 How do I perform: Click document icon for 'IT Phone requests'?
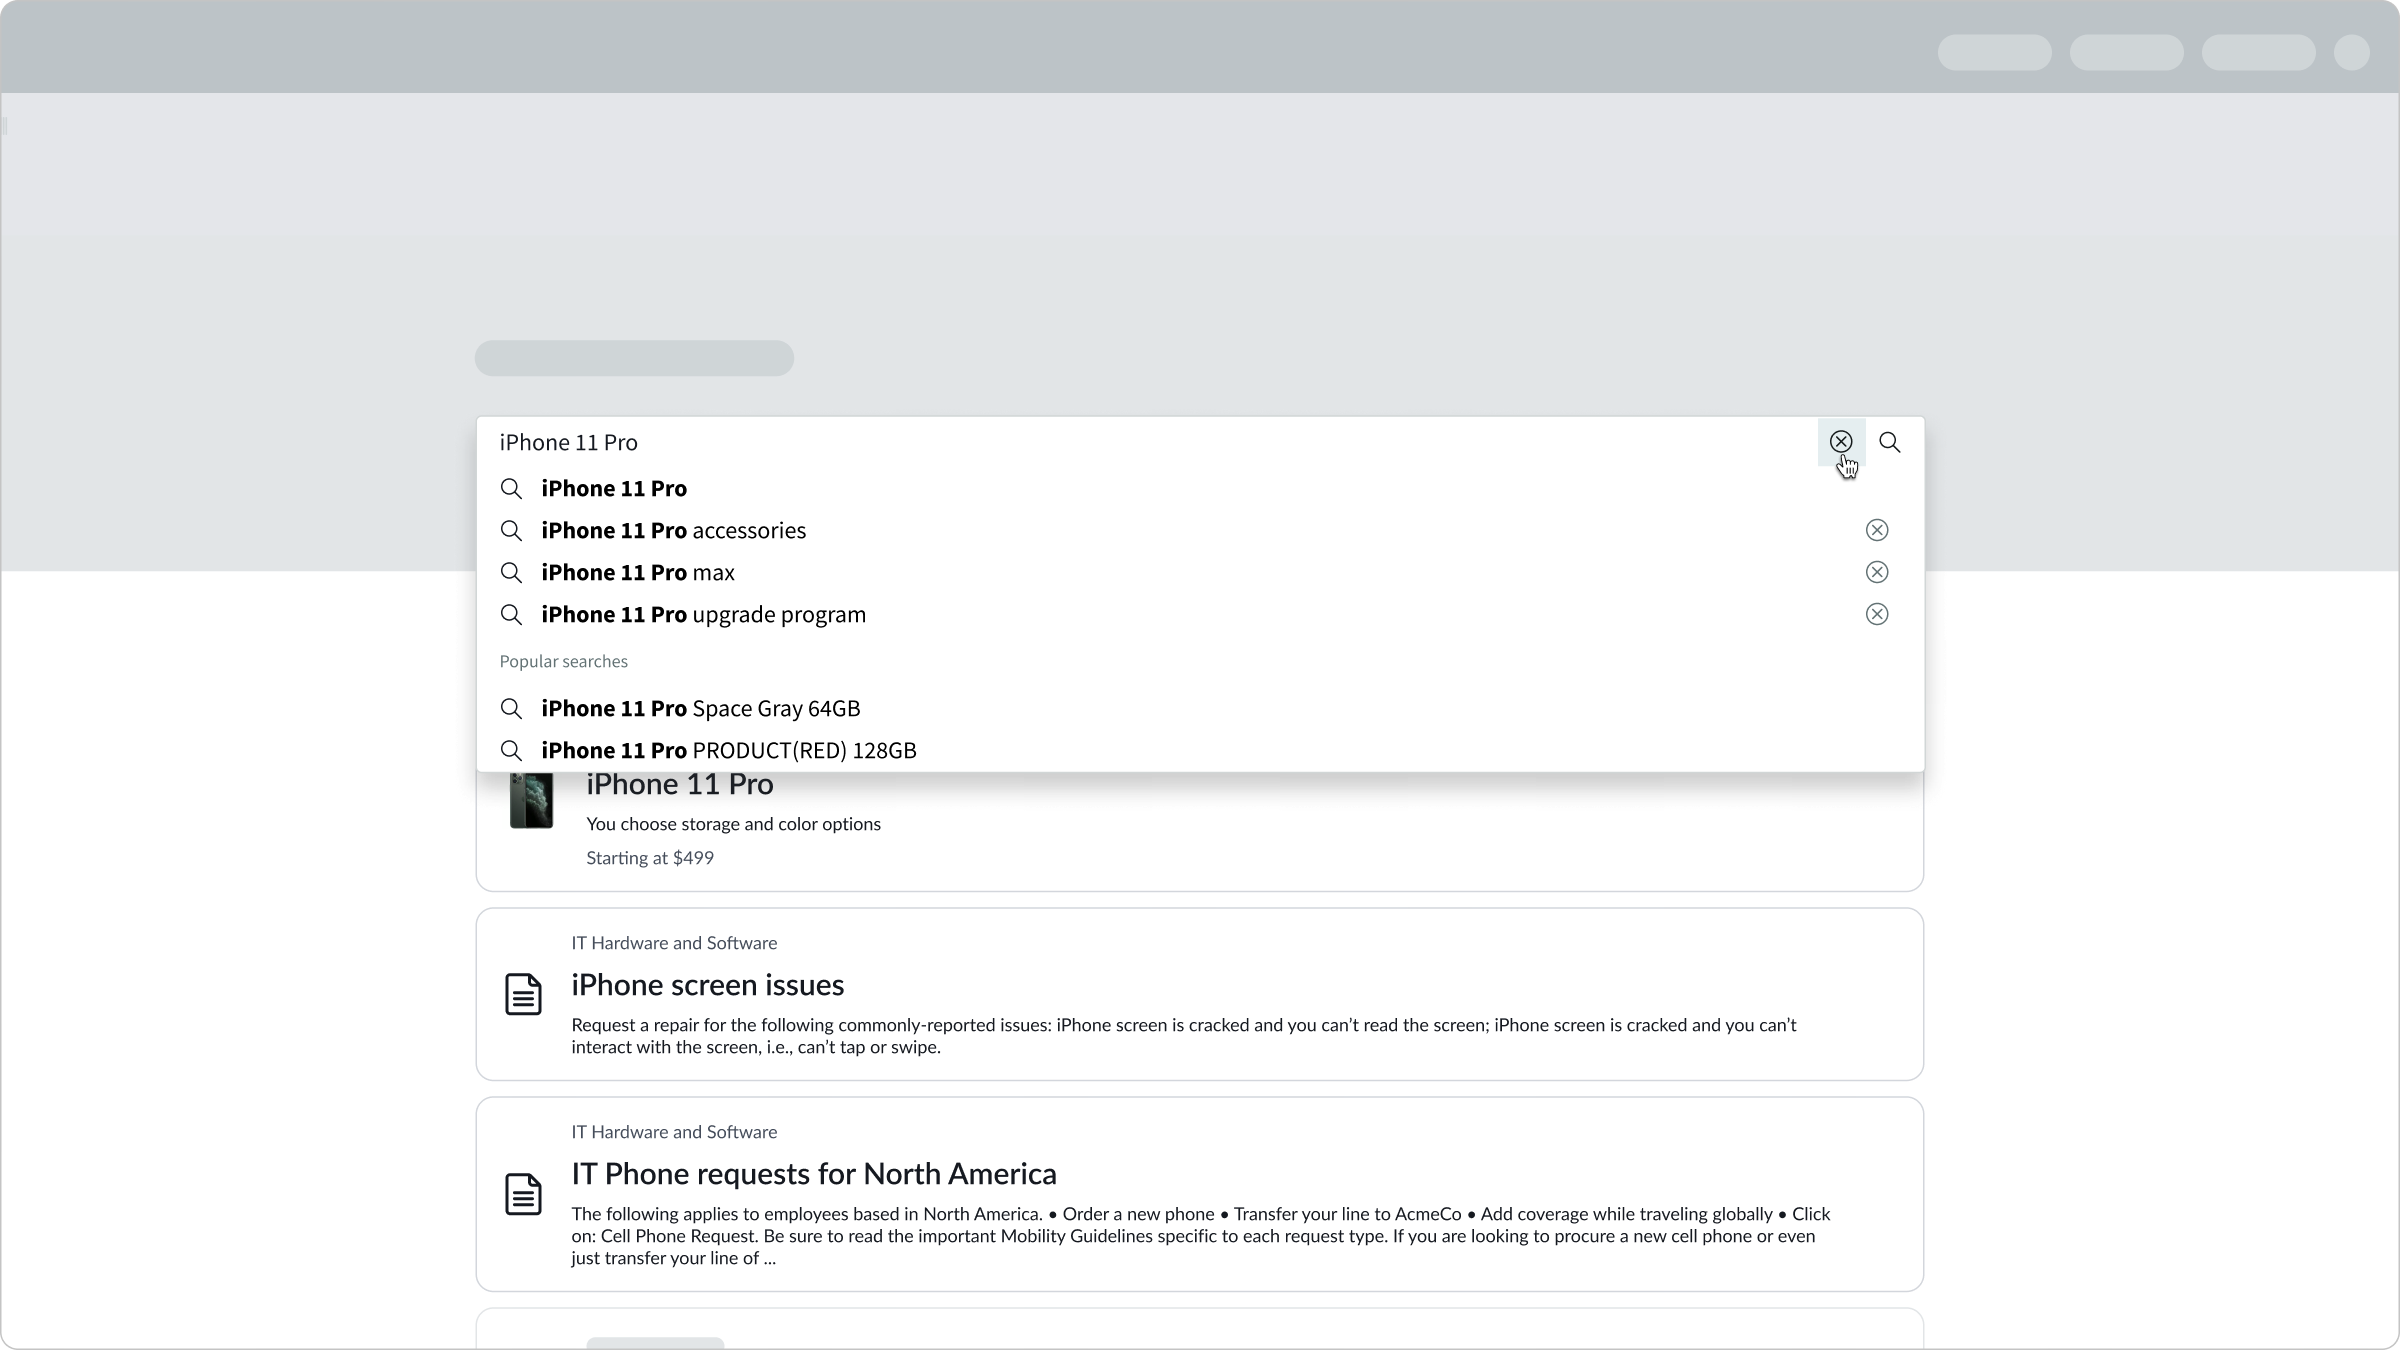coord(523,1194)
